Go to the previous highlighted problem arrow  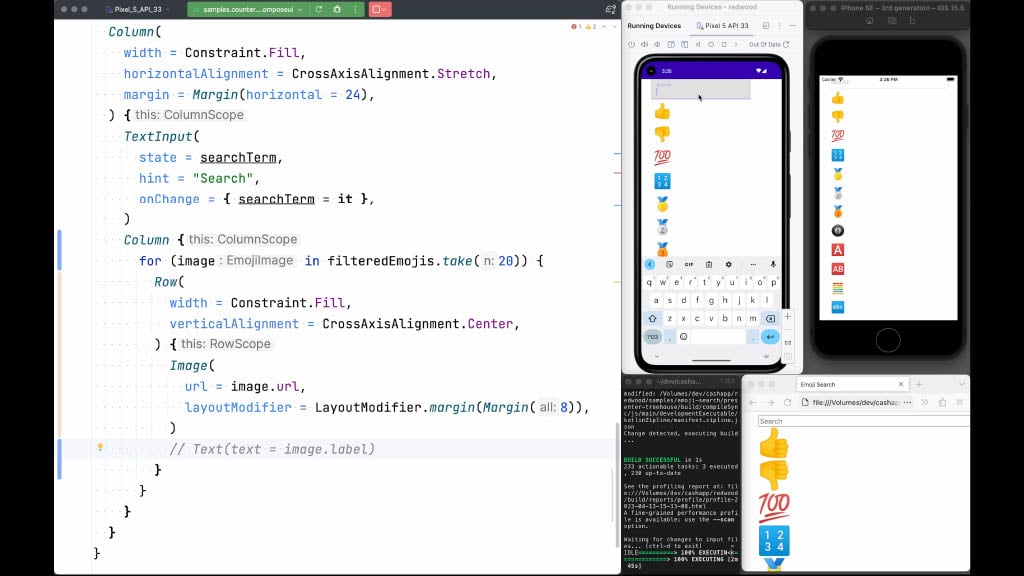604,27
